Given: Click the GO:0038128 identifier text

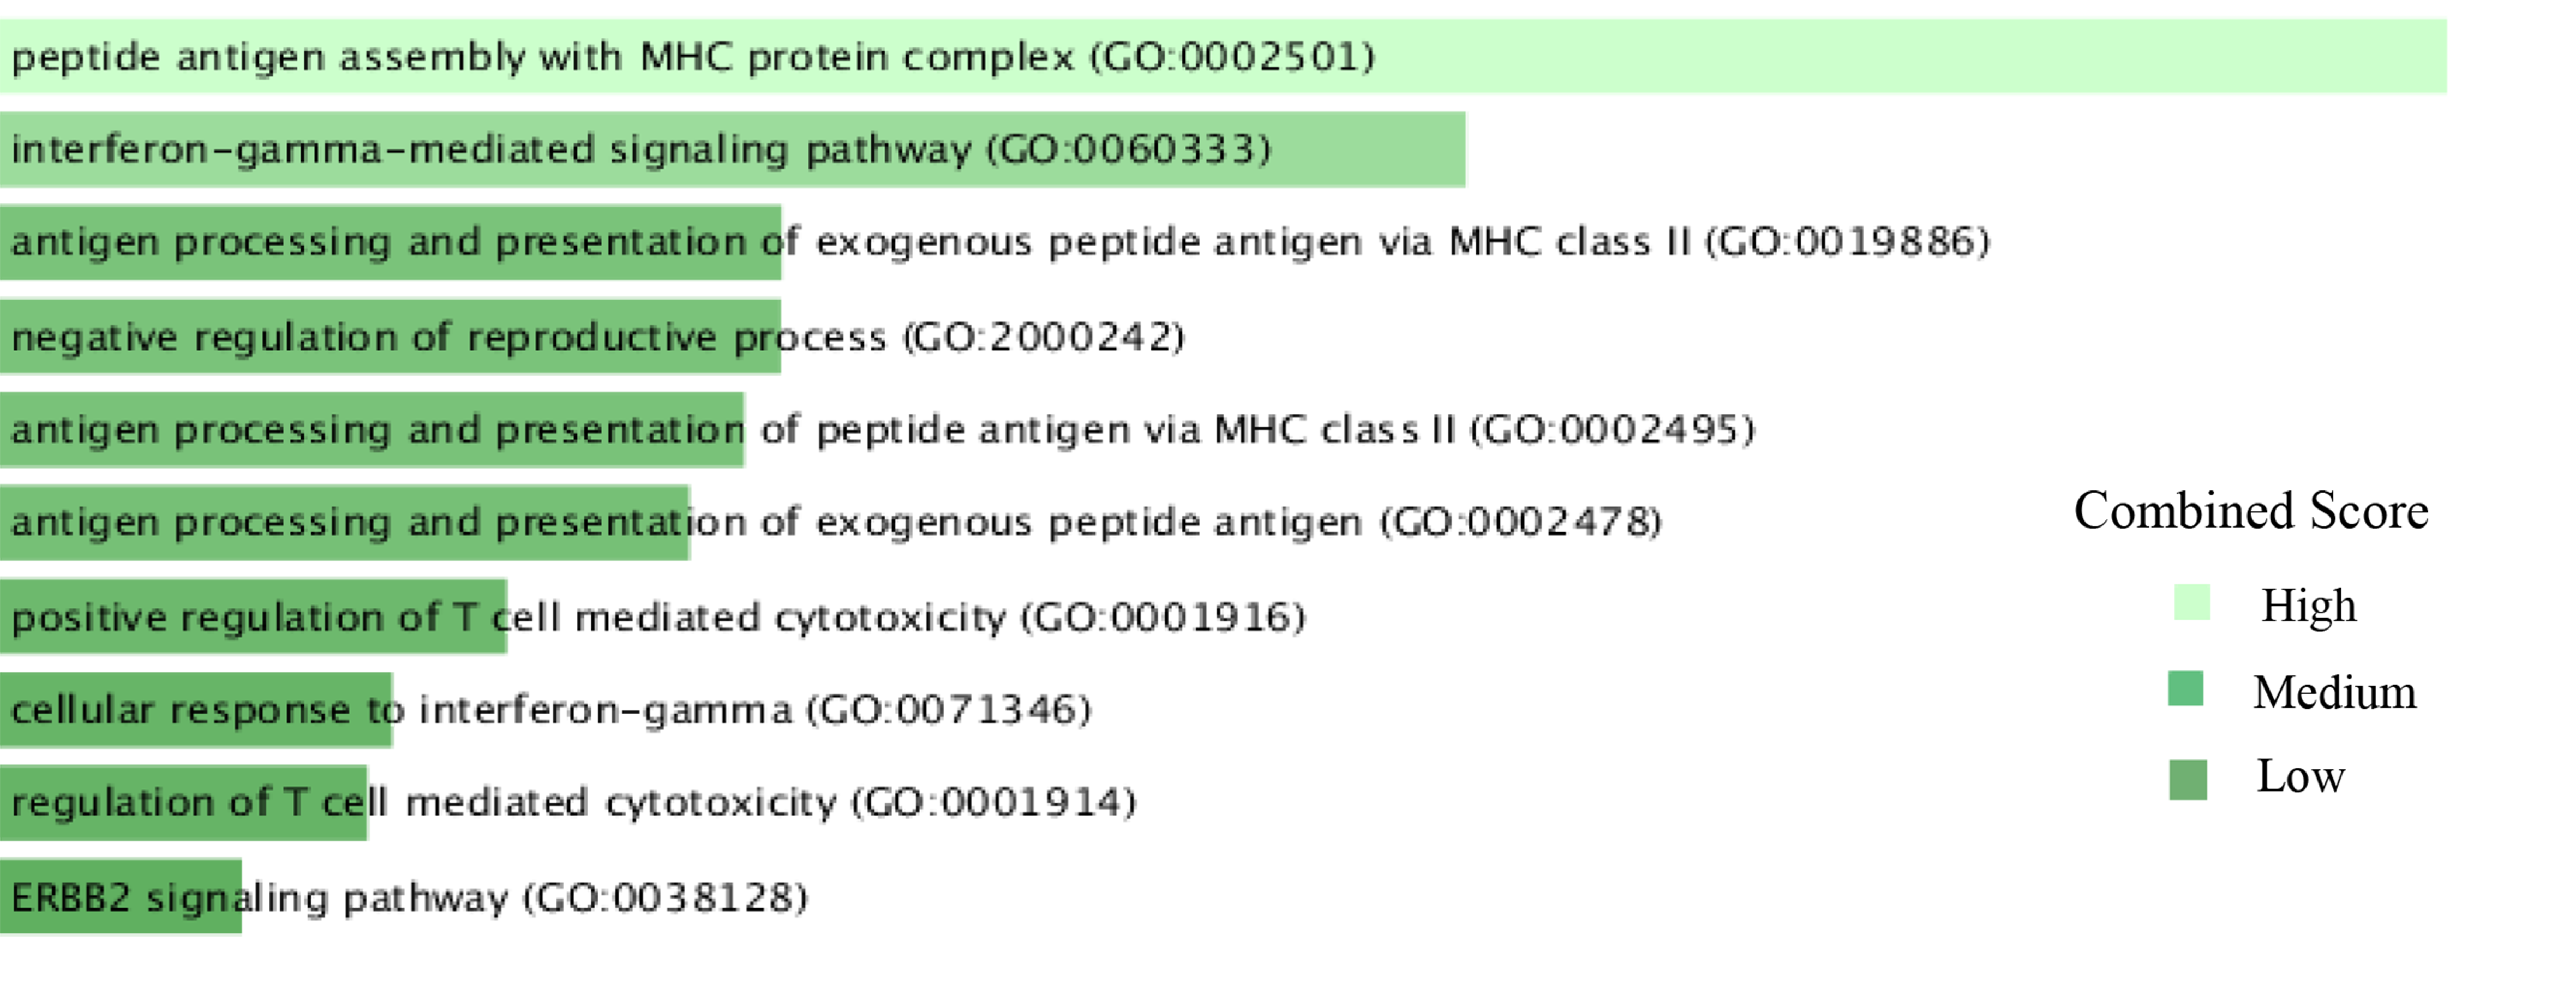Looking at the screenshot, I should click(x=666, y=897).
